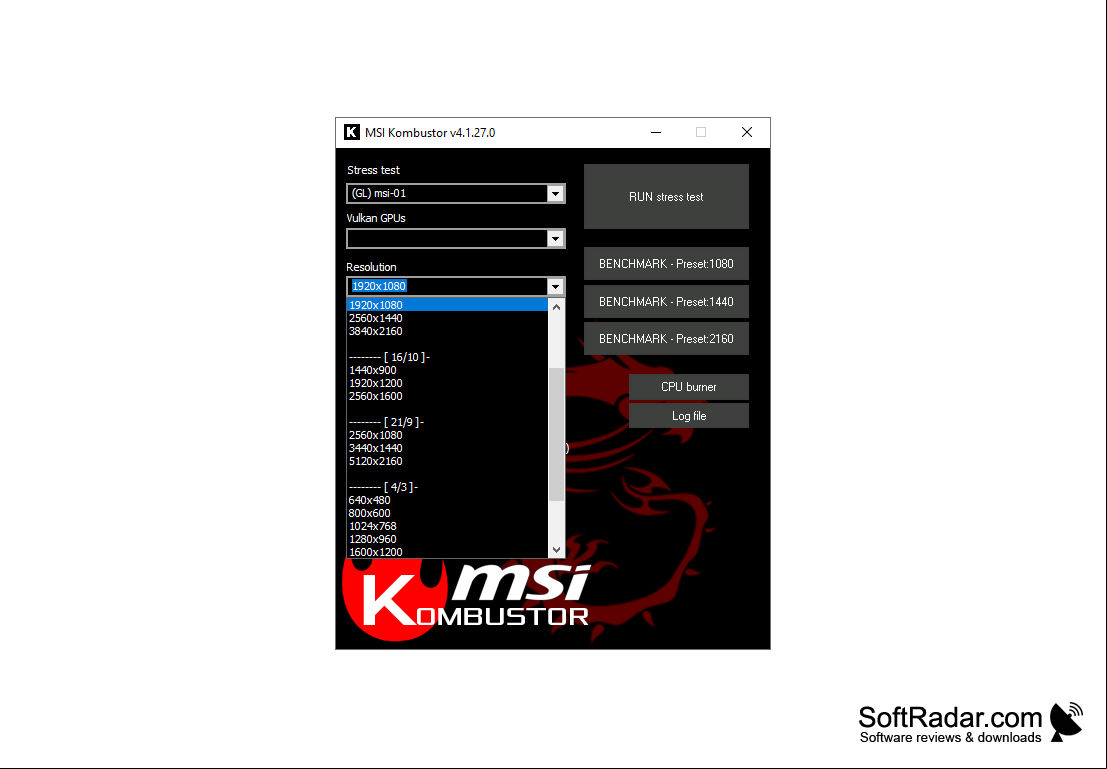Screen dimensions: 1107x769
Task: Click the Kombustor K icon in title bar
Action: [x=352, y=132]
